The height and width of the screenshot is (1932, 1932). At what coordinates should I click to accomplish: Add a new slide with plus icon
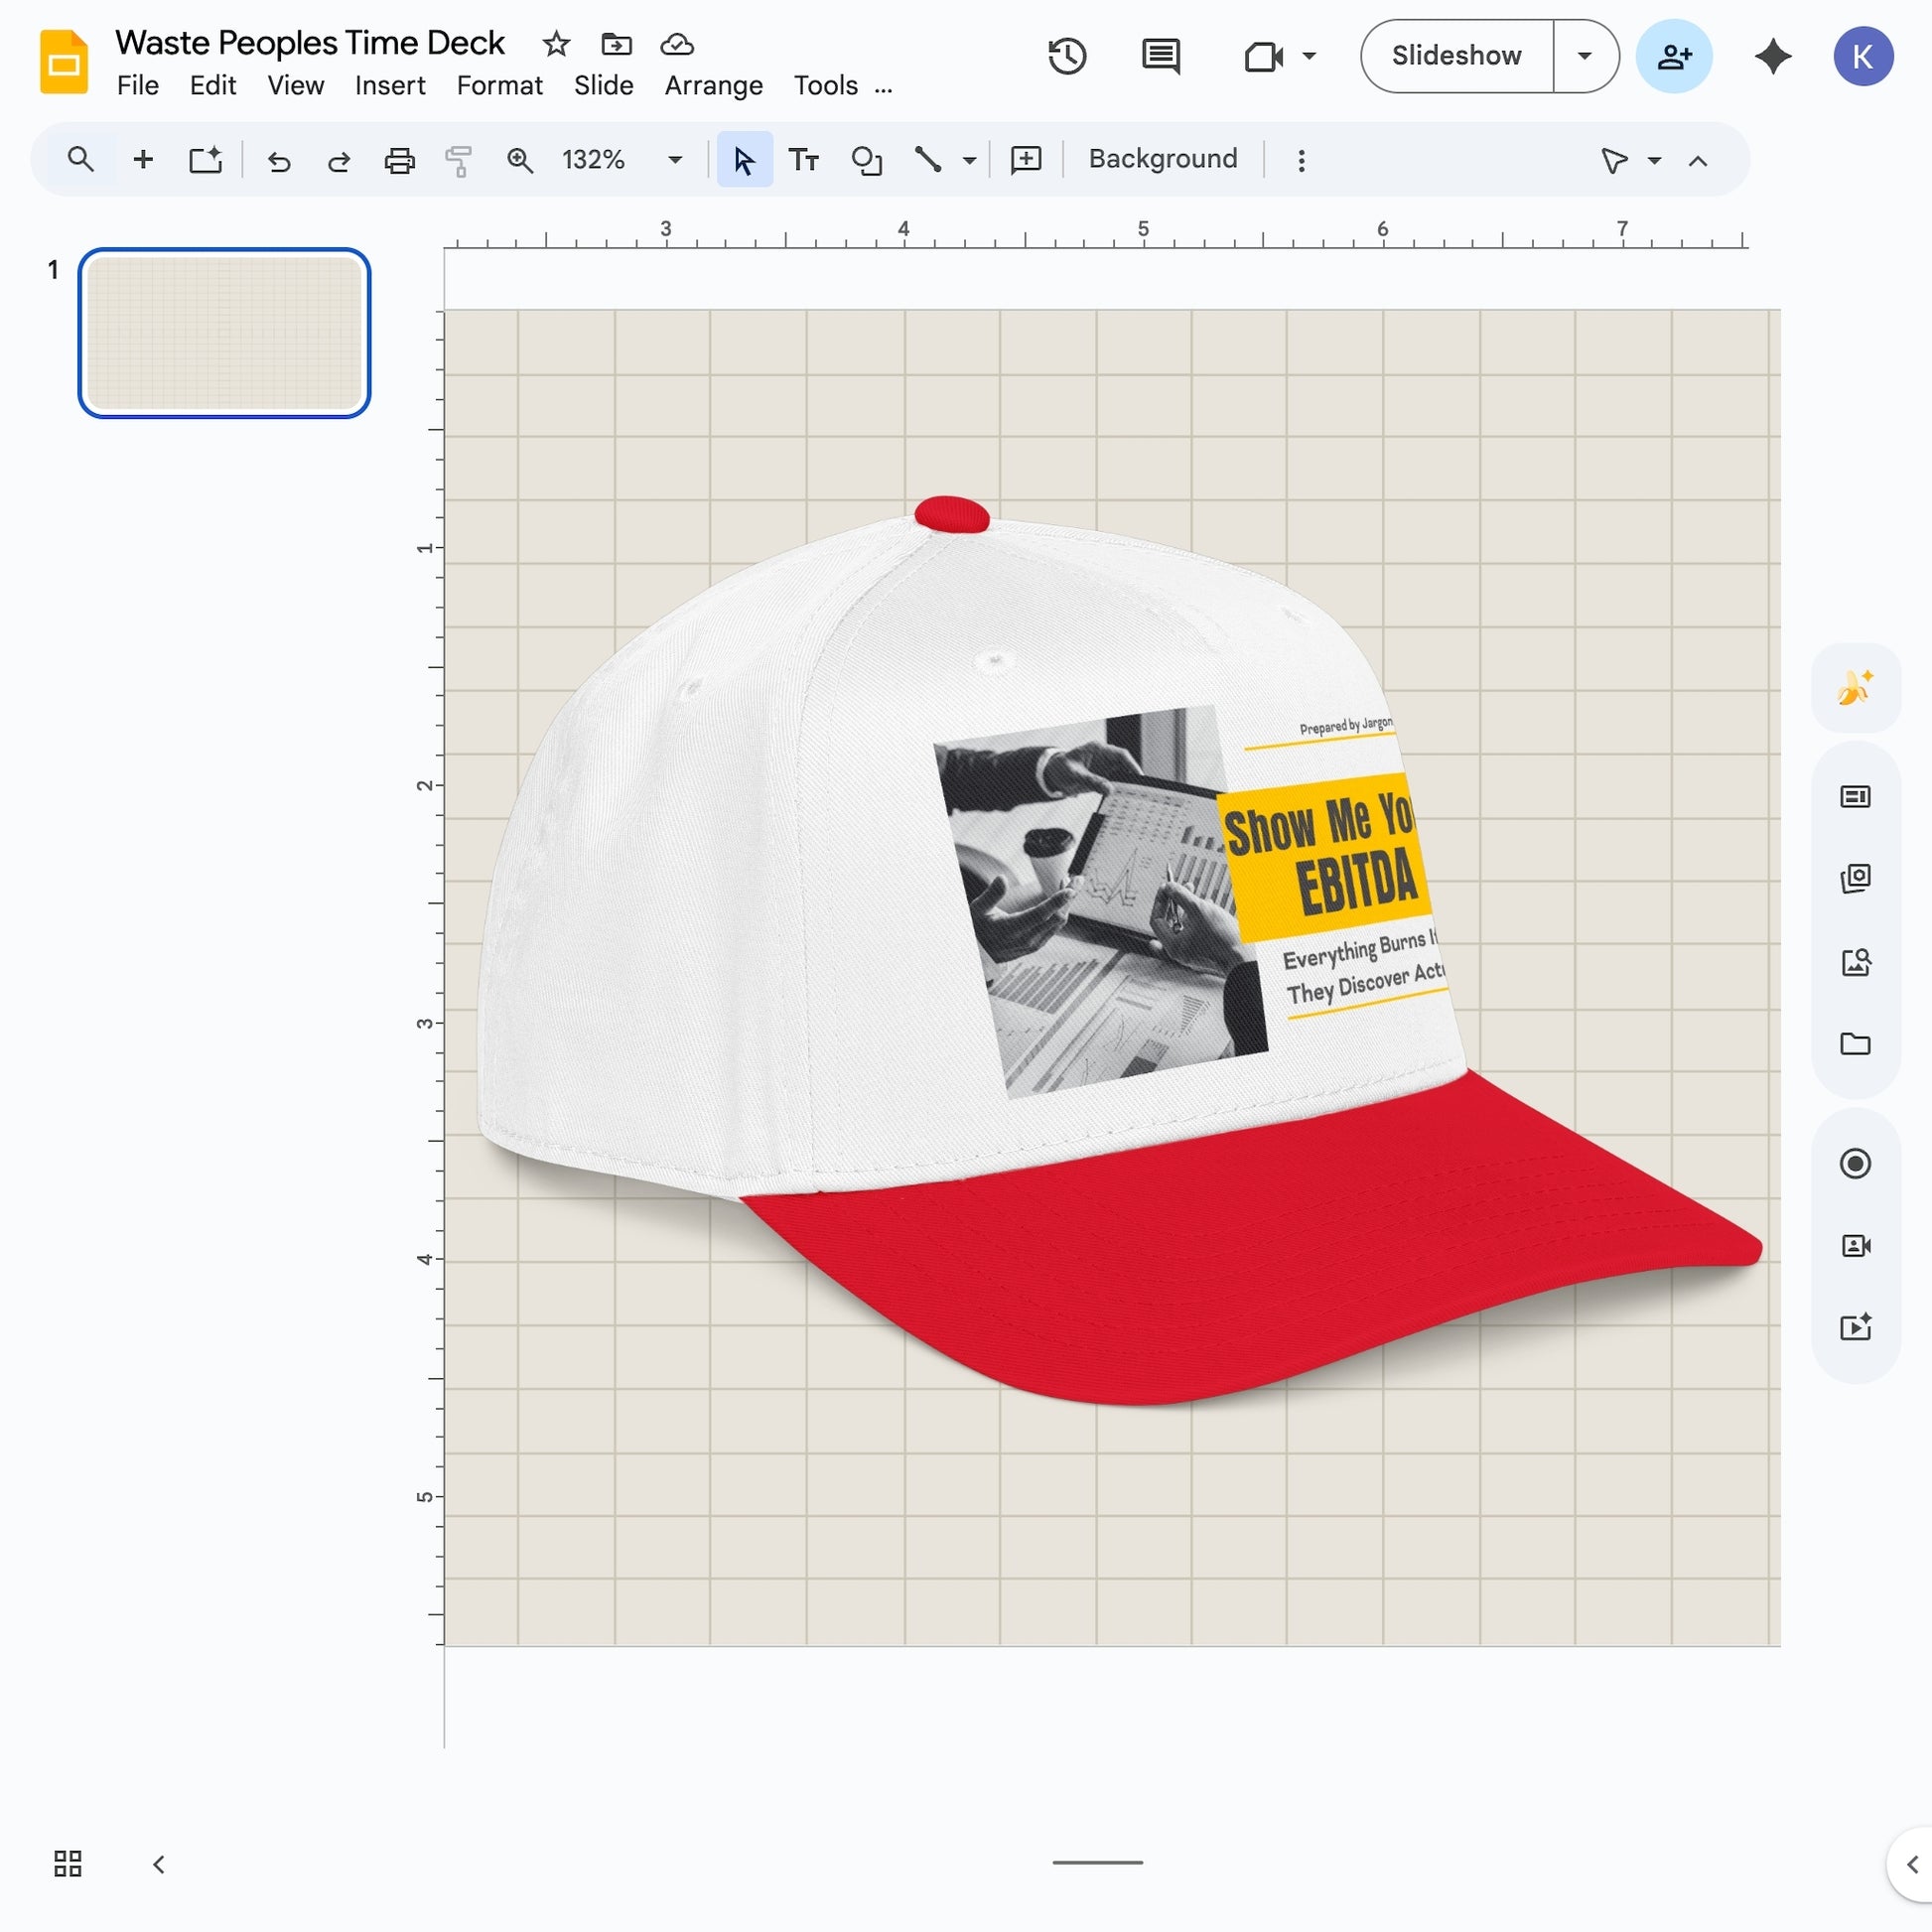click(143, 159)
